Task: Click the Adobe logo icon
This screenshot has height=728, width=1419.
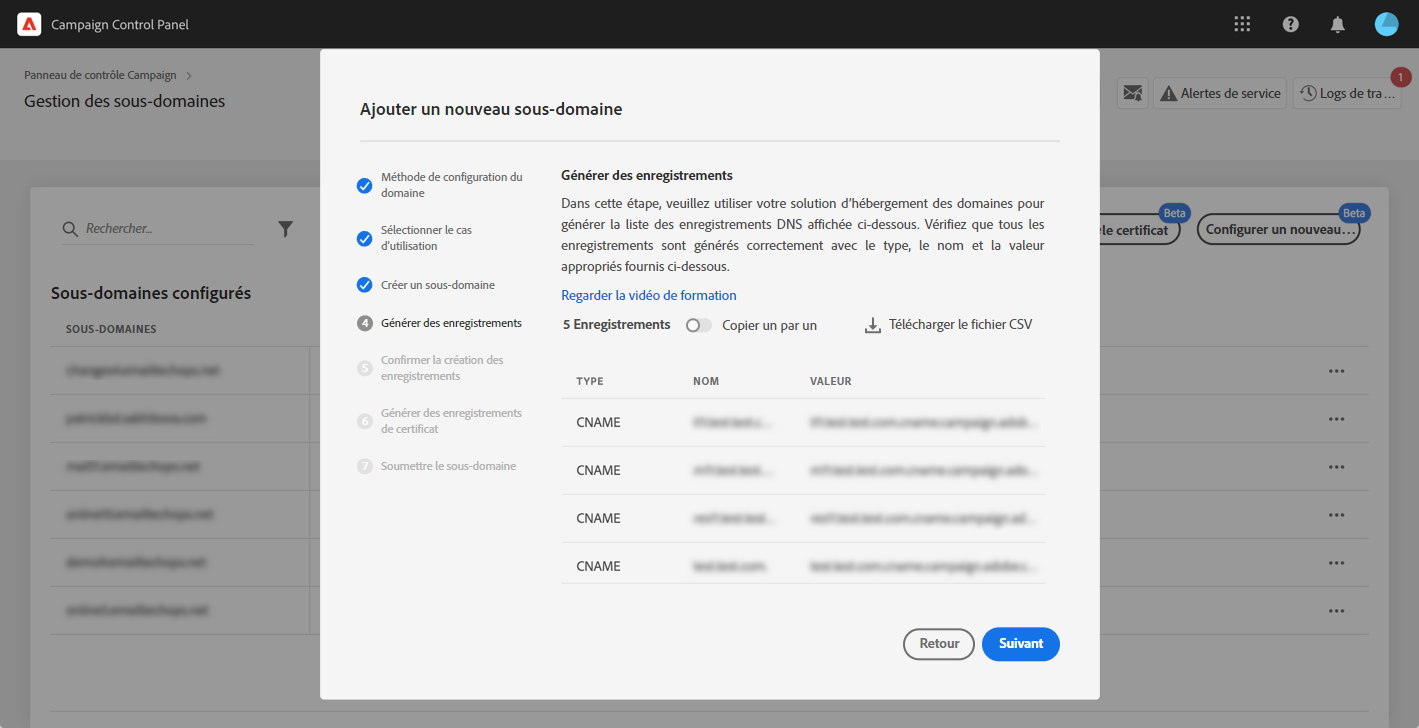Action: (28, 24)
